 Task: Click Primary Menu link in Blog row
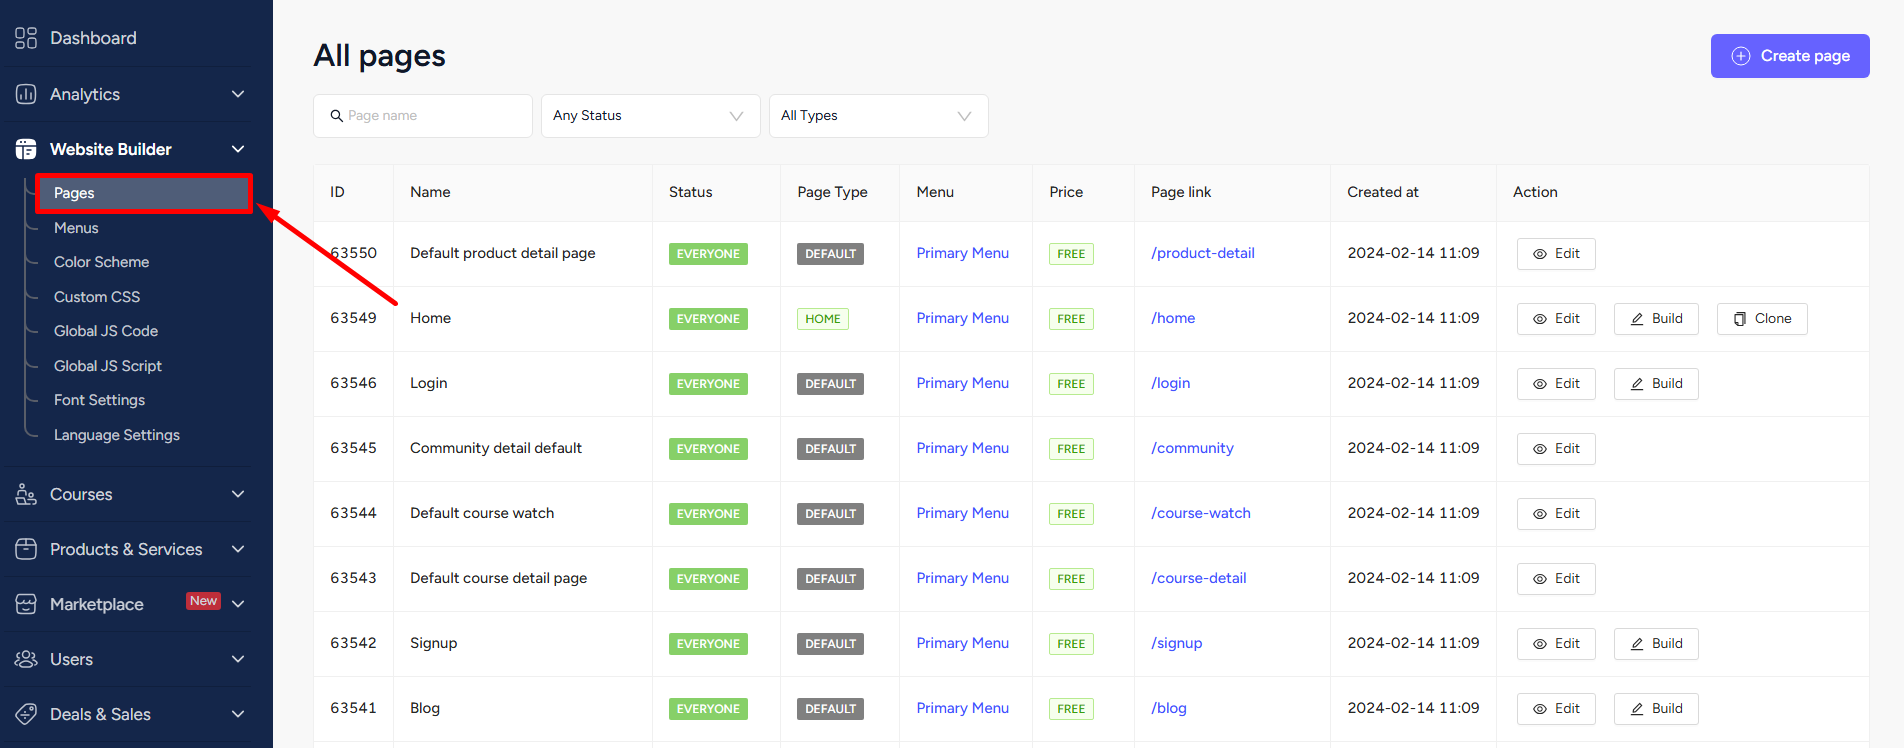pyautogui.click(x=962, y=708)
